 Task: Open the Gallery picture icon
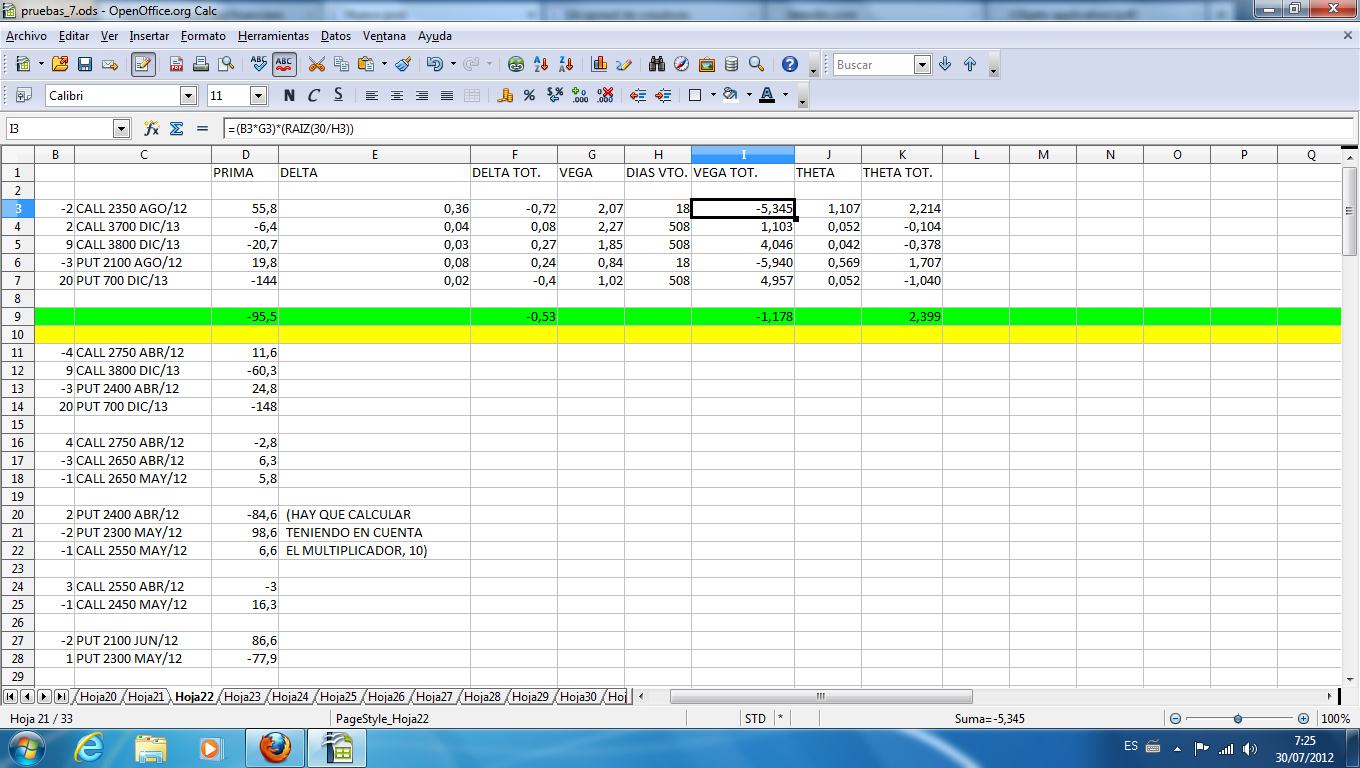click(707, 64)
